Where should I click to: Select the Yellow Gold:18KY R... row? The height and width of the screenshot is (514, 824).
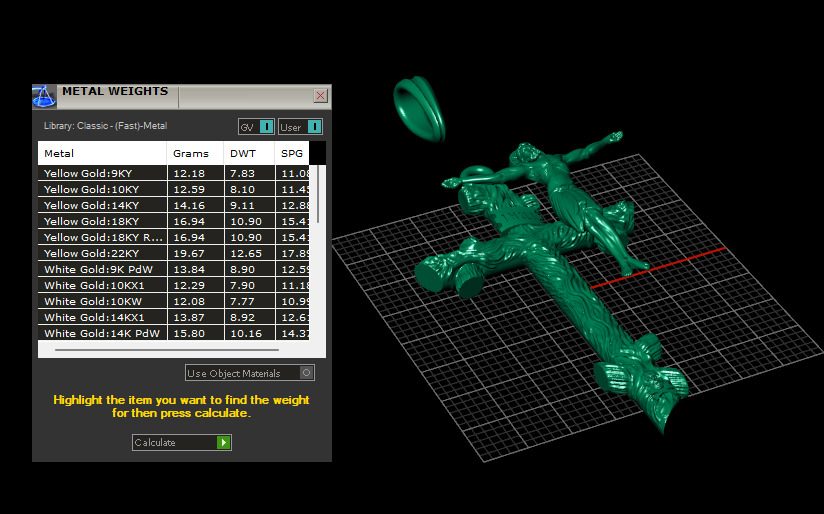pos(173,237)
